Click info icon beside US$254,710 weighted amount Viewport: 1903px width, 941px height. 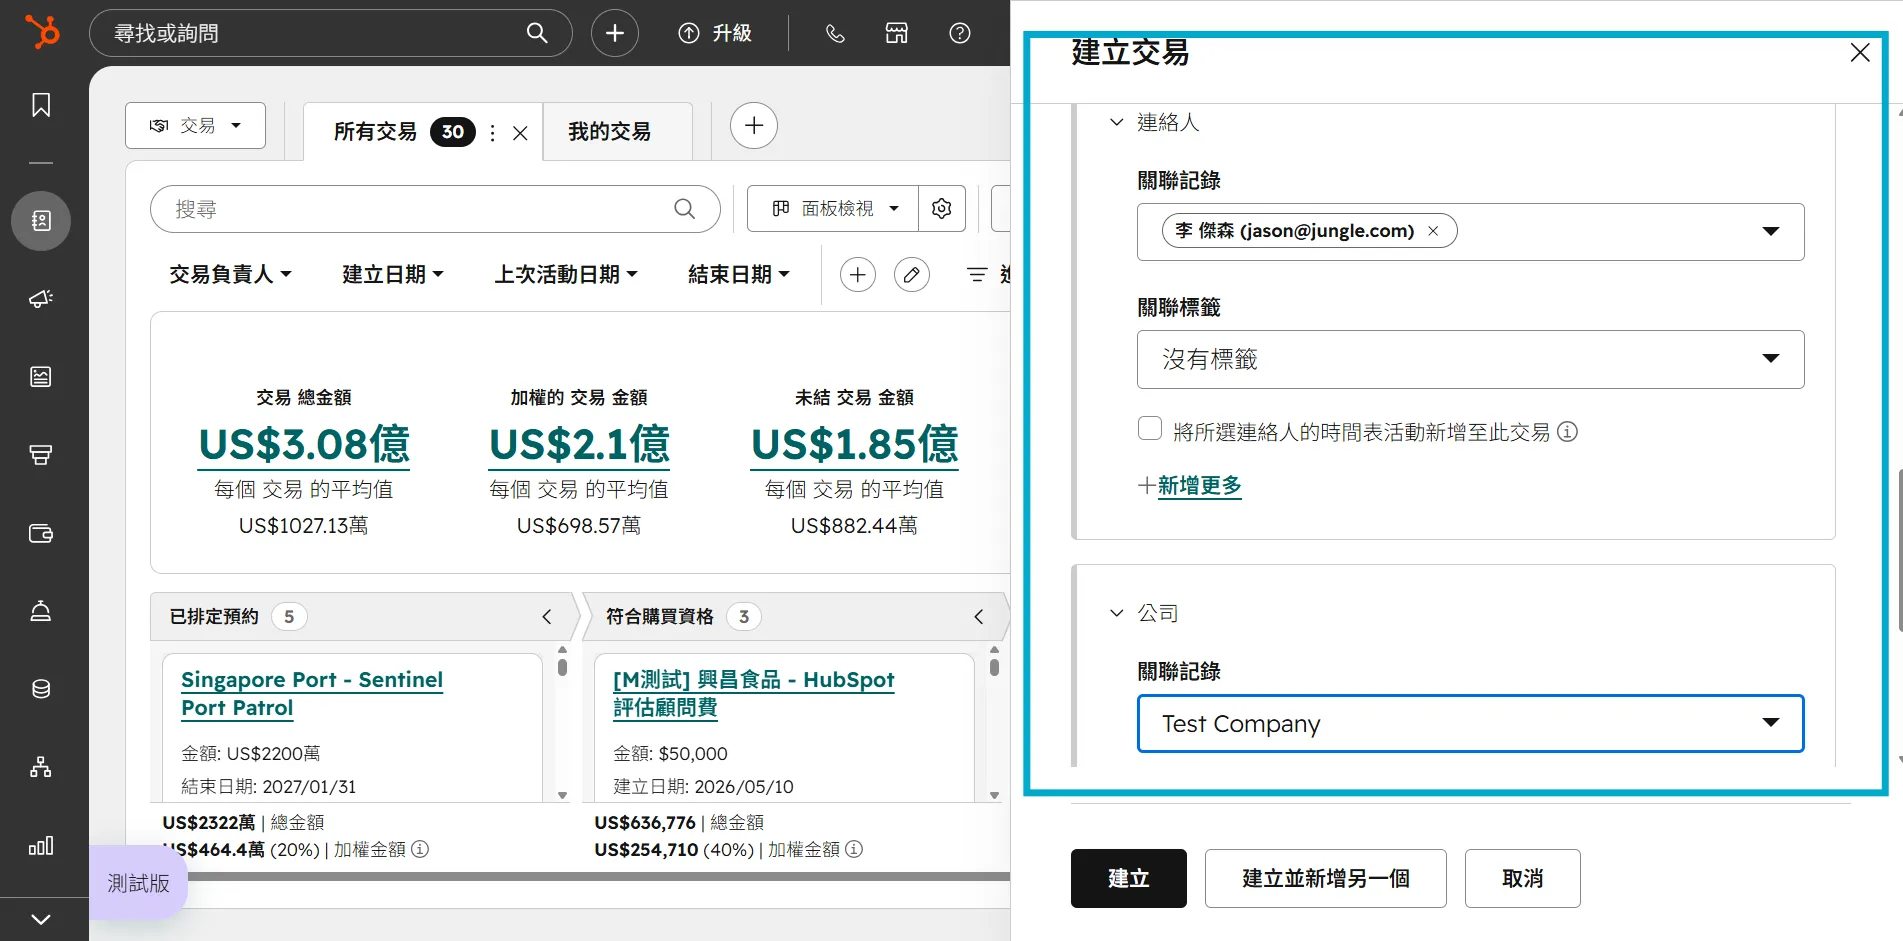(854, 849)
